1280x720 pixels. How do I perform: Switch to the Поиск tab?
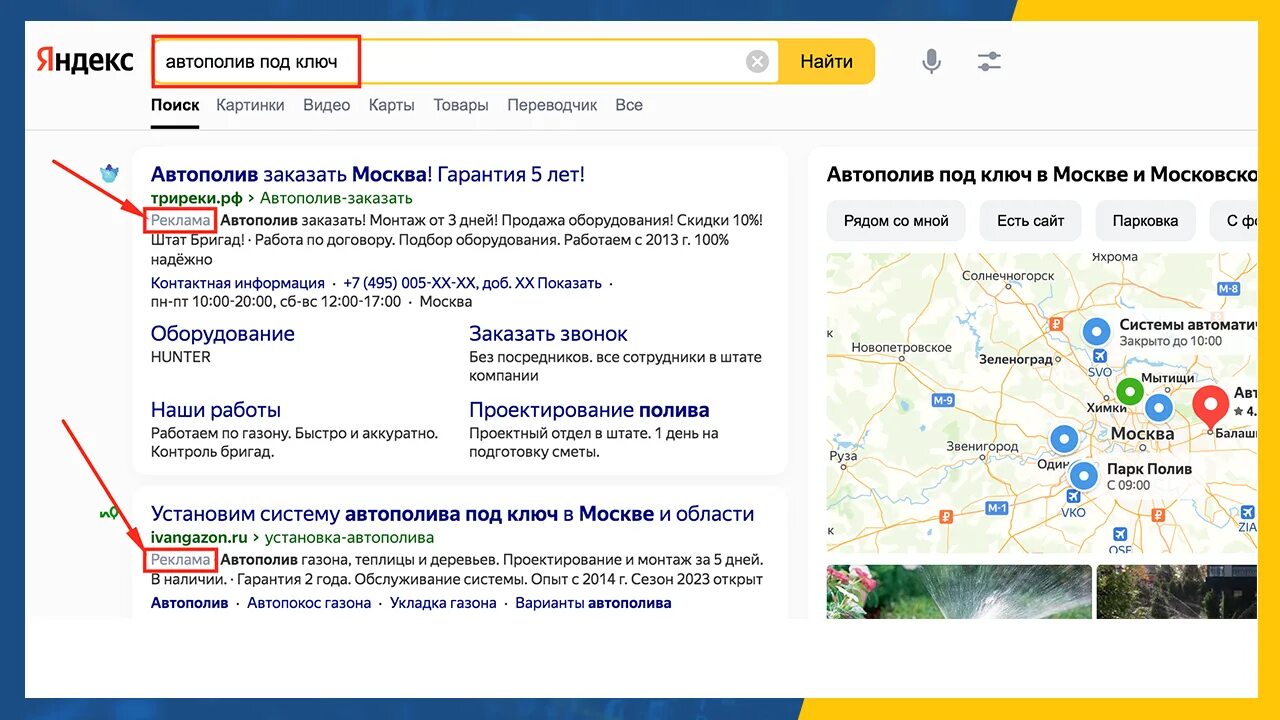pyautogui.click(x=175, y=105)
